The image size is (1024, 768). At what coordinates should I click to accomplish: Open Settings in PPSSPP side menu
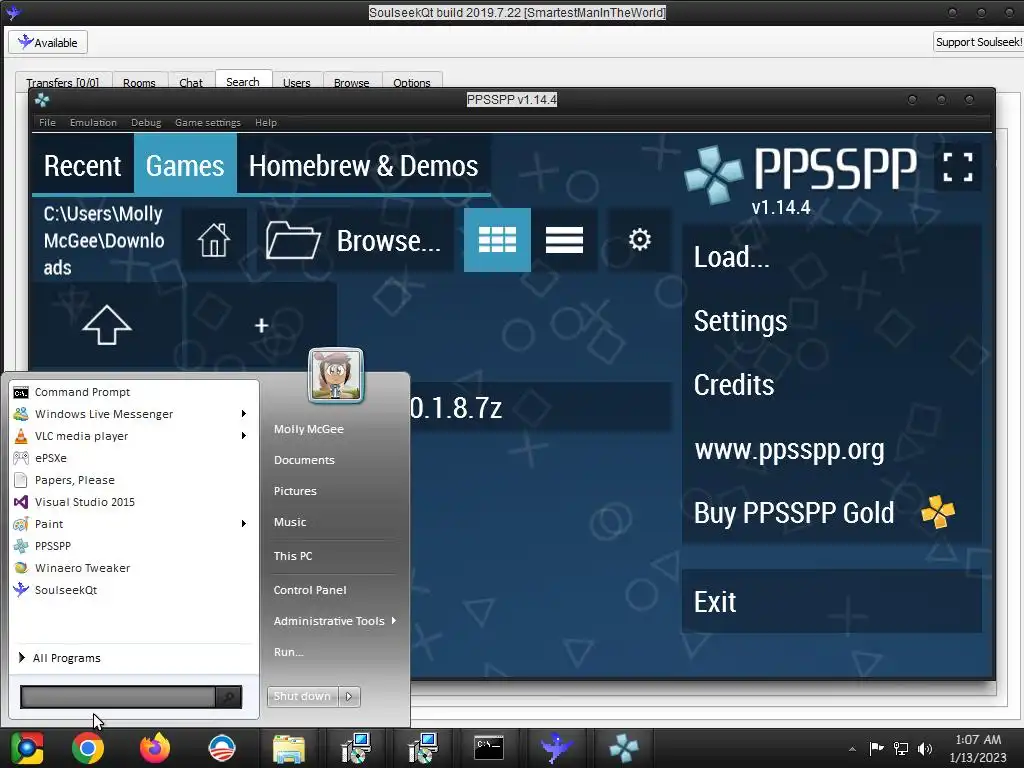click(x=831, y=321)
